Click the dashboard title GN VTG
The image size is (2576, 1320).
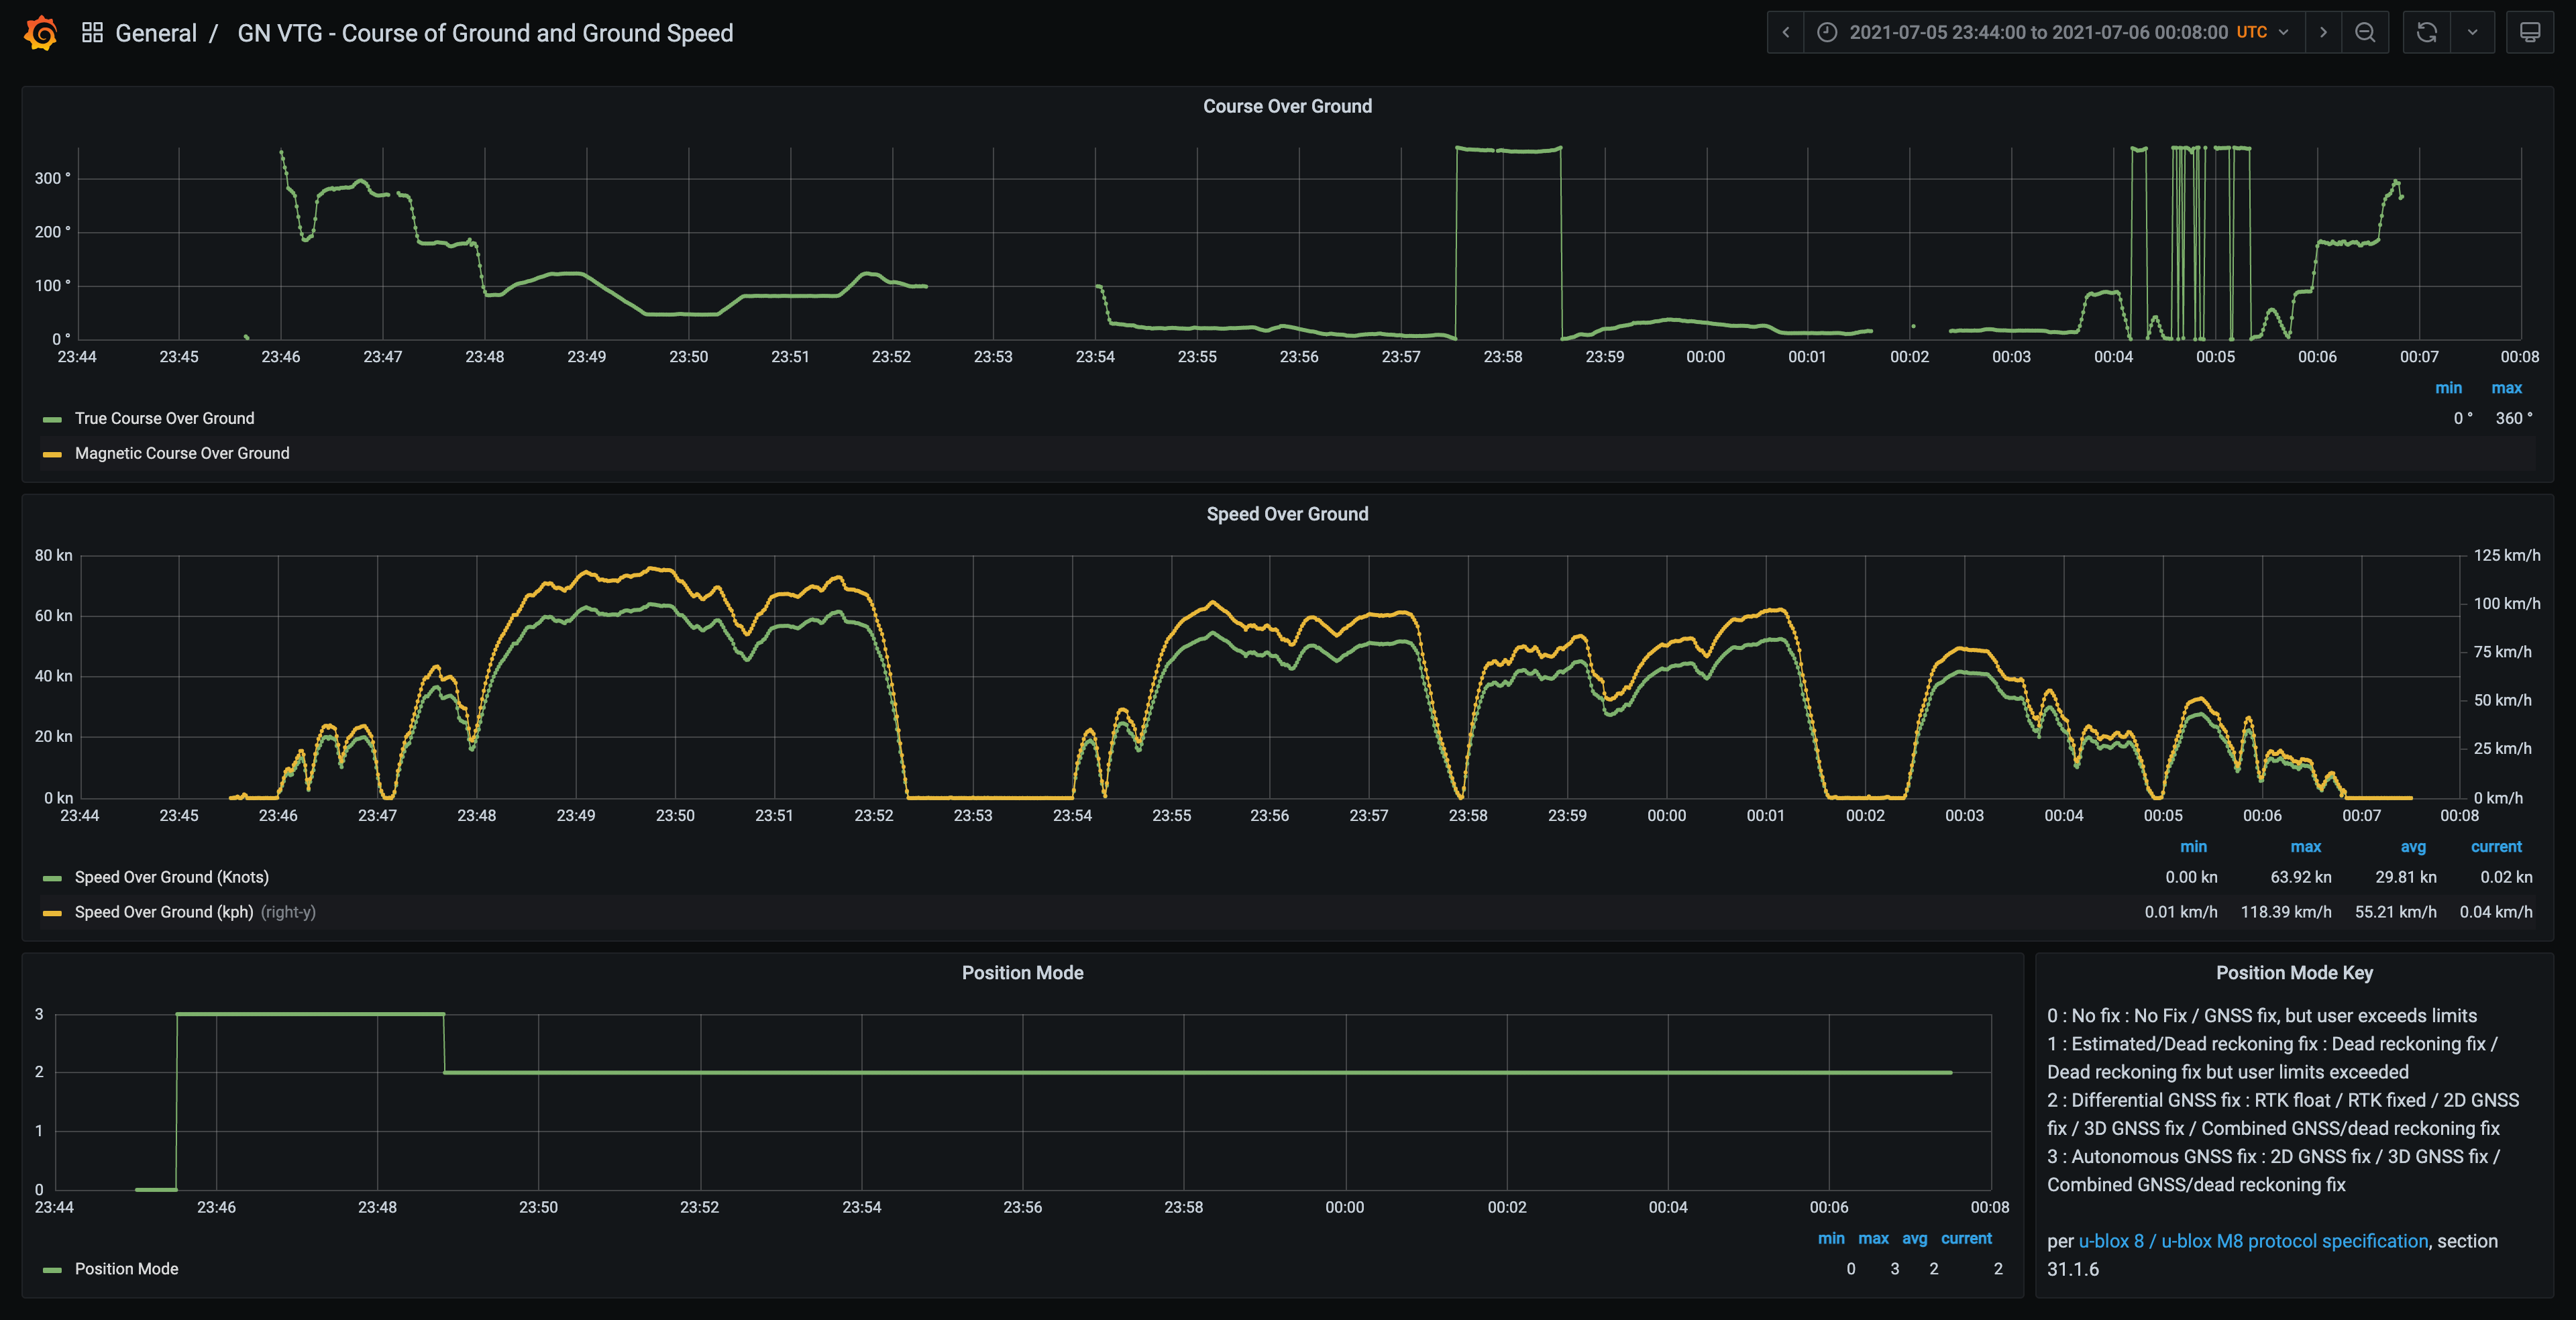click(485, 33)
